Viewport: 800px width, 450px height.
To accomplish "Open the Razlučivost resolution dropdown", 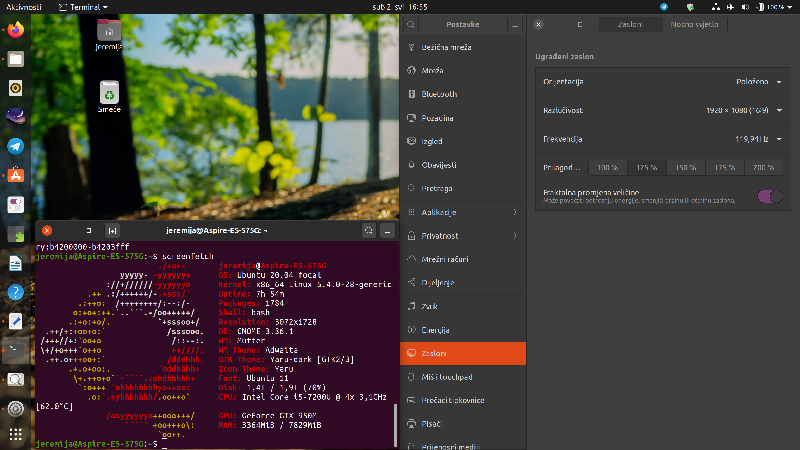I will point(744,110).
